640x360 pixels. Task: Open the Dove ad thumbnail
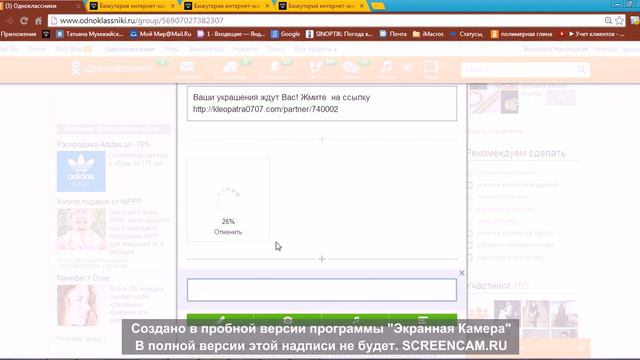click(78, 305)
